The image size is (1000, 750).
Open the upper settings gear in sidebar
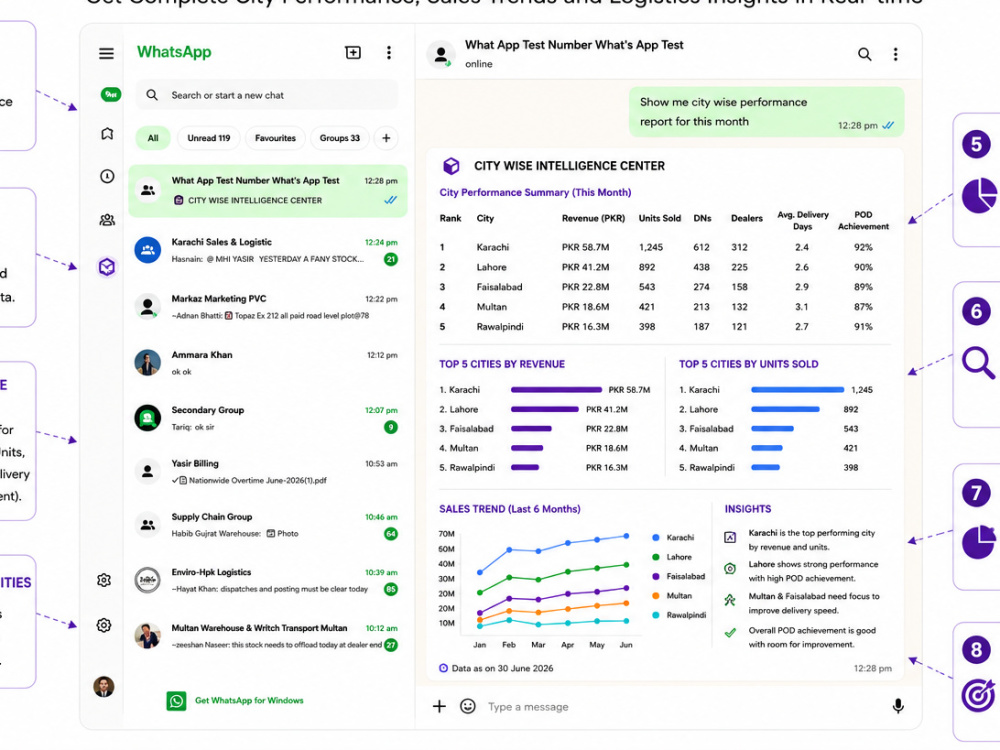[104, 580]
